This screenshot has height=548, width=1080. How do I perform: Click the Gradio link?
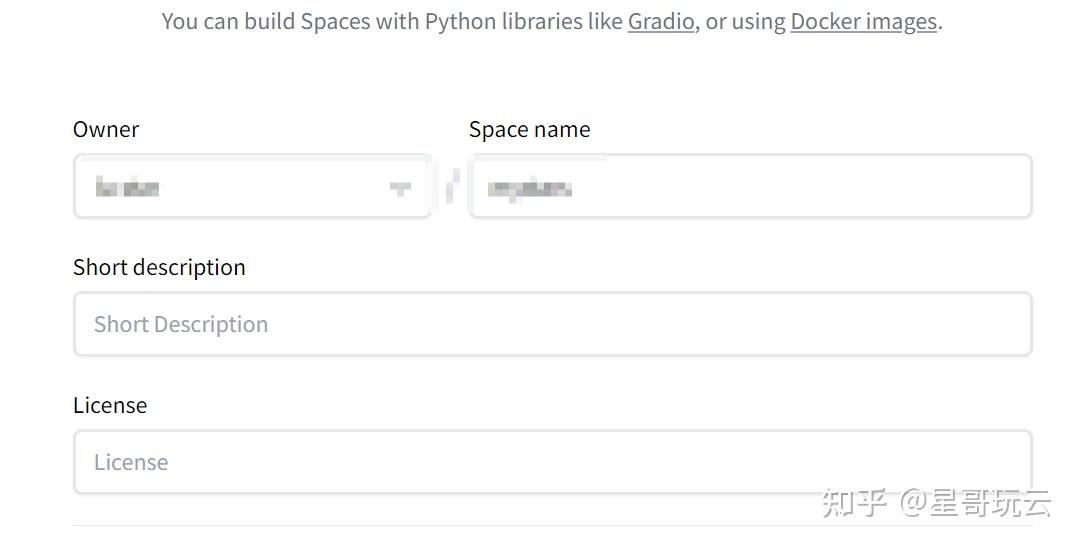point(660,21)
